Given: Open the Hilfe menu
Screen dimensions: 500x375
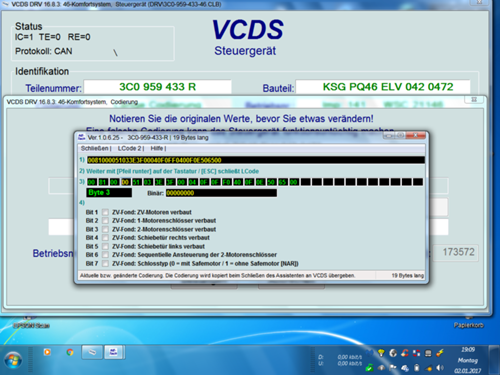Looking at the screenshot, I should pos(157,148).
